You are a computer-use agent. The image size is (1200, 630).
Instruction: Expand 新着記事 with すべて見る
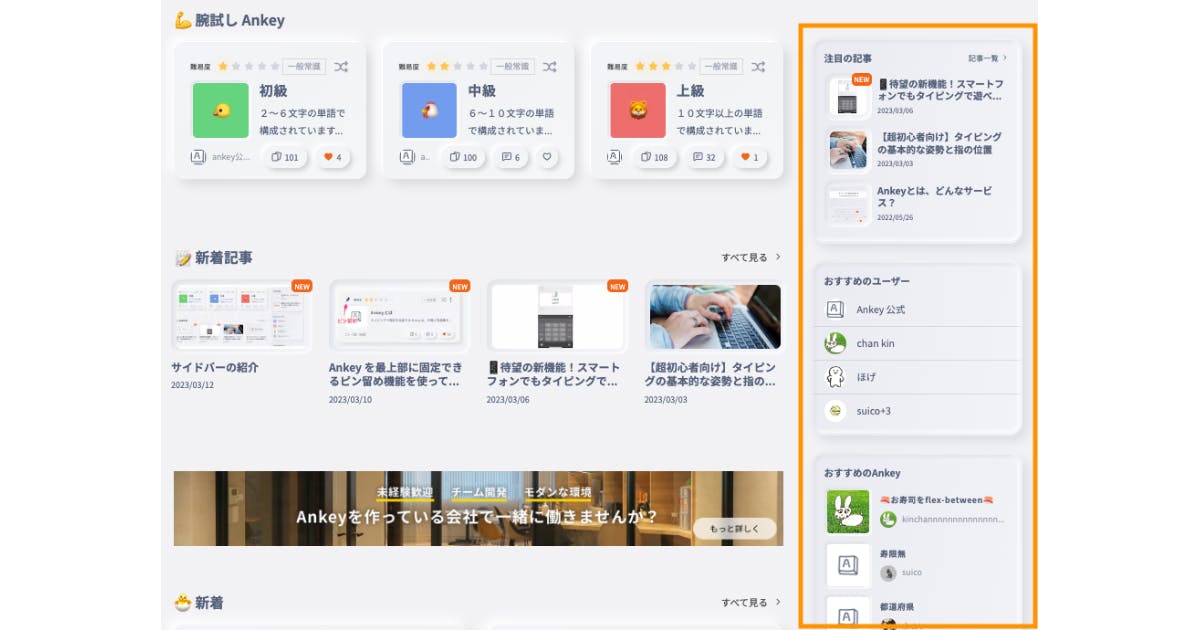click(x=751, y=258)
